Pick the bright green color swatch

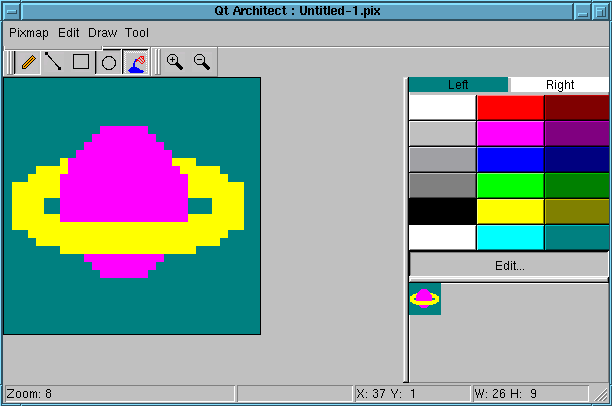click(x=510, y=185)
